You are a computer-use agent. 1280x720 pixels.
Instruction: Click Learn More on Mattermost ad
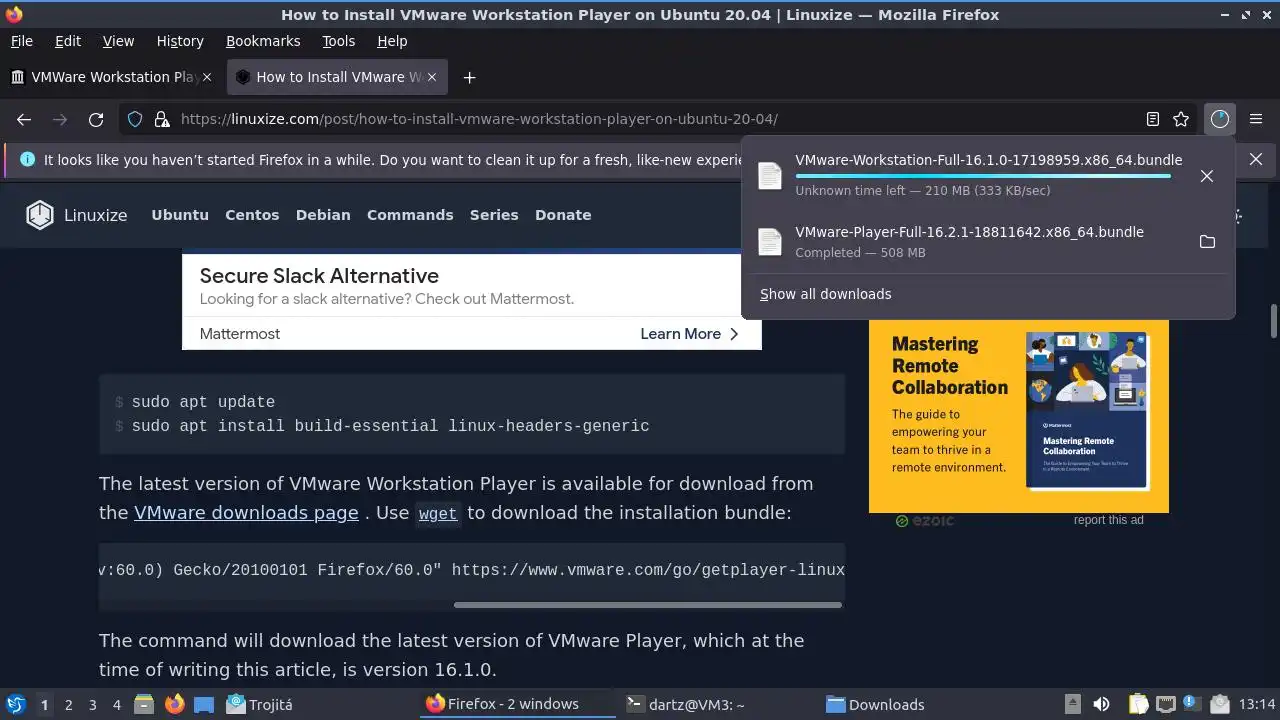[x=689, y=334]
